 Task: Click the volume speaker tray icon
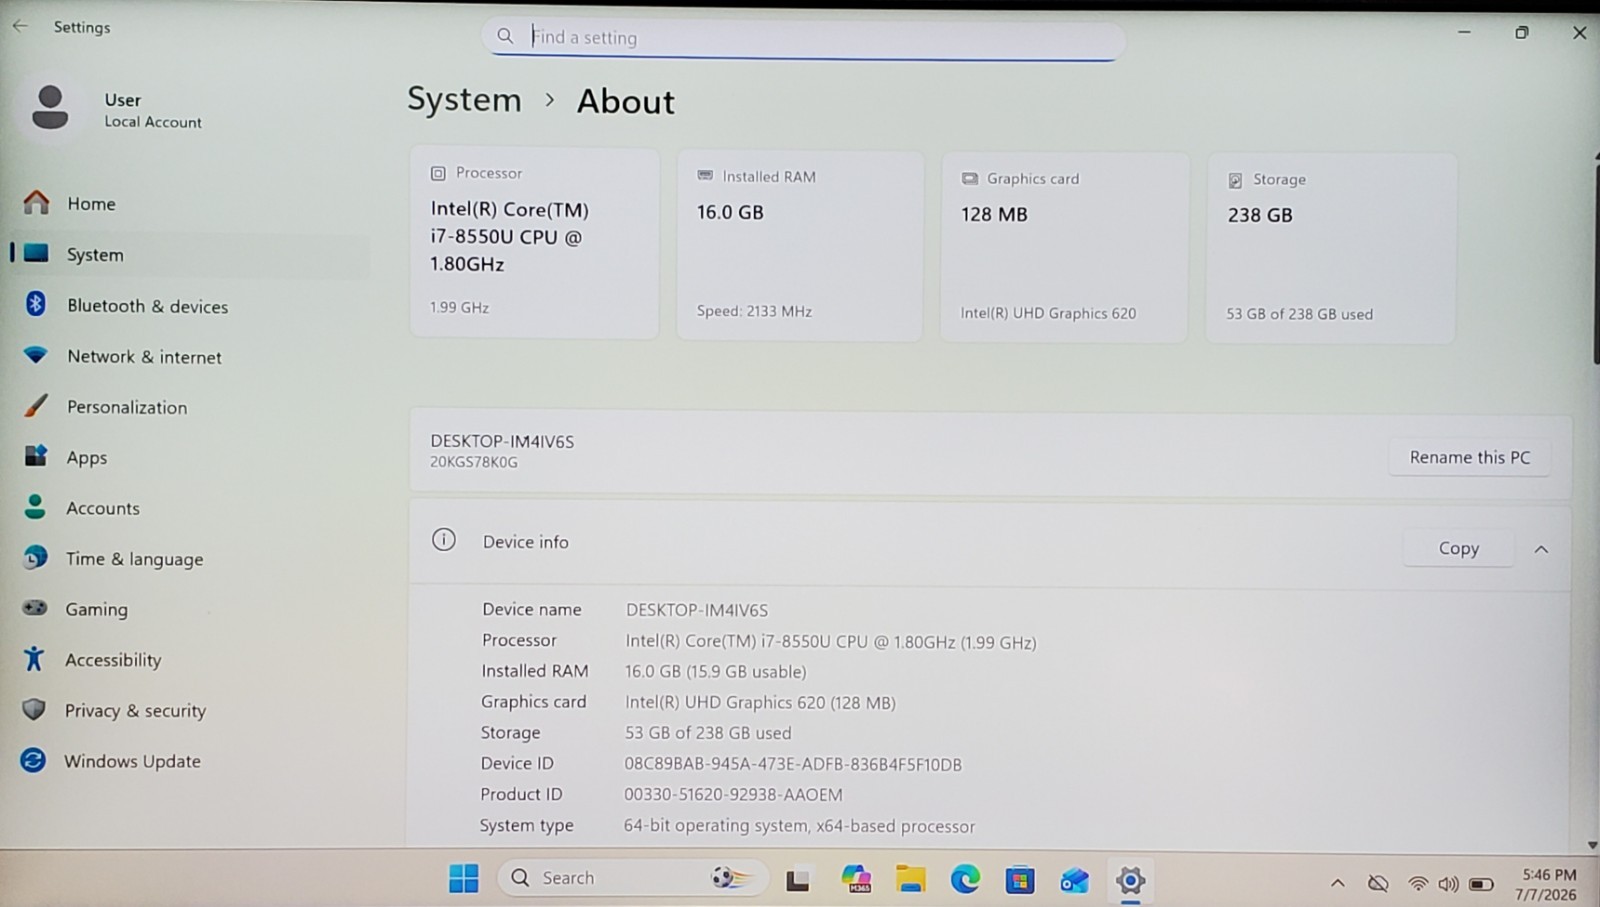click(x=1447, y=883)
